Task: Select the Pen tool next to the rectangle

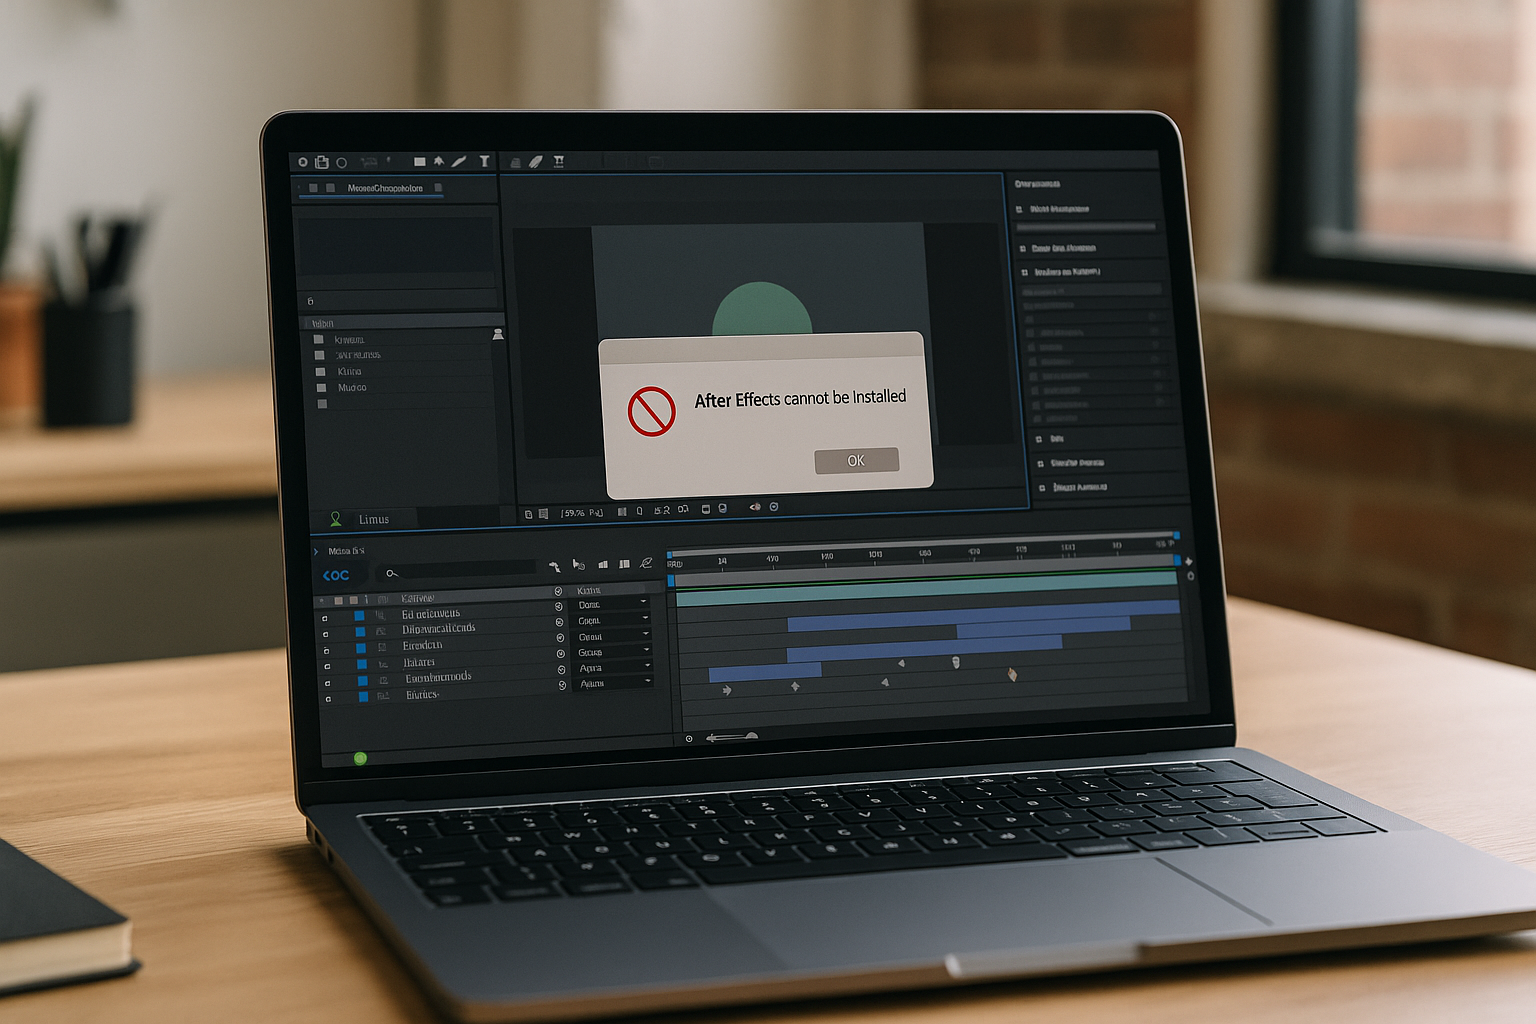Action: click(438, 161)
